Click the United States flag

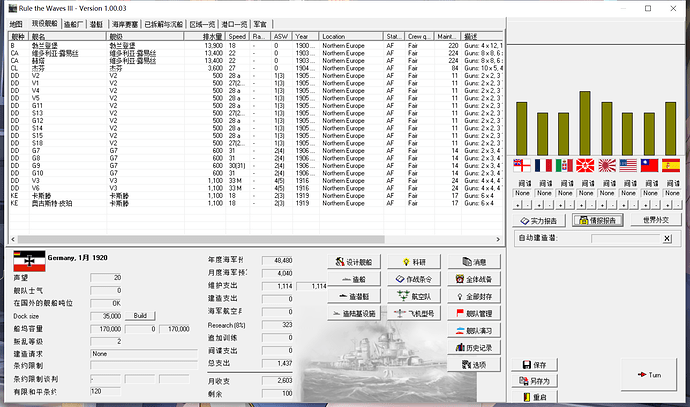(x=628, y=165)
